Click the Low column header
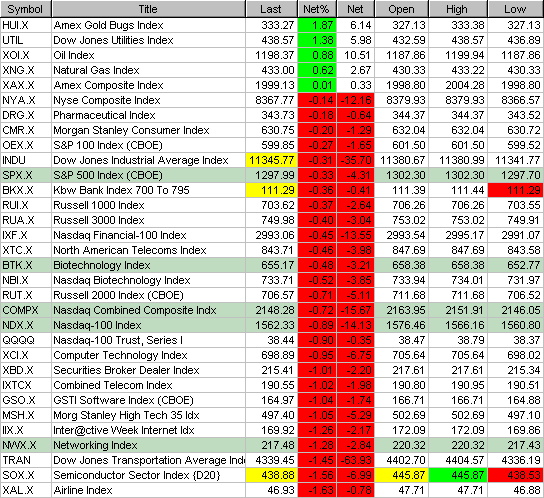The width and height of the screenshot is (544, 498). tap(516, 9)
